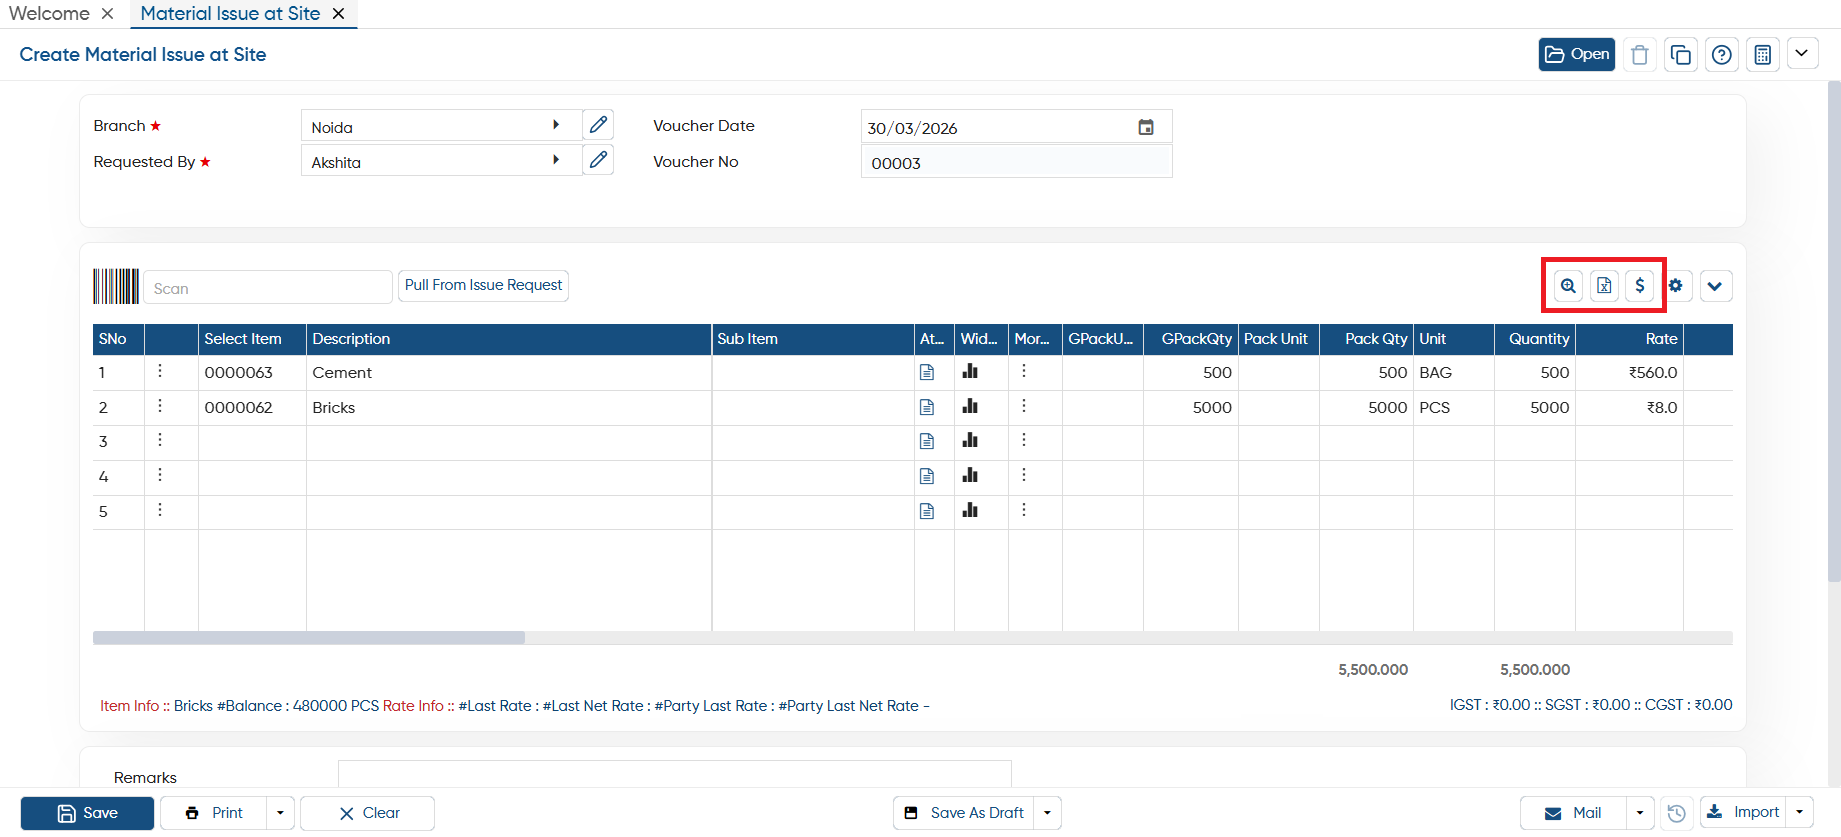The image size is (1841, 837).
Task: Expand Mail options dropdown arrow
Action: [1640, 813]
